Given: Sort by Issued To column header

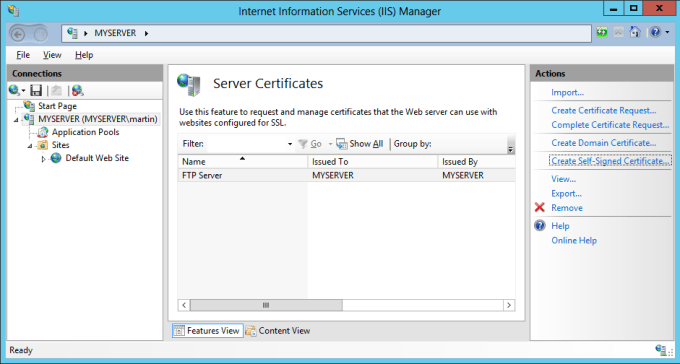Looking at the screenshot, I should pos(373,161).
